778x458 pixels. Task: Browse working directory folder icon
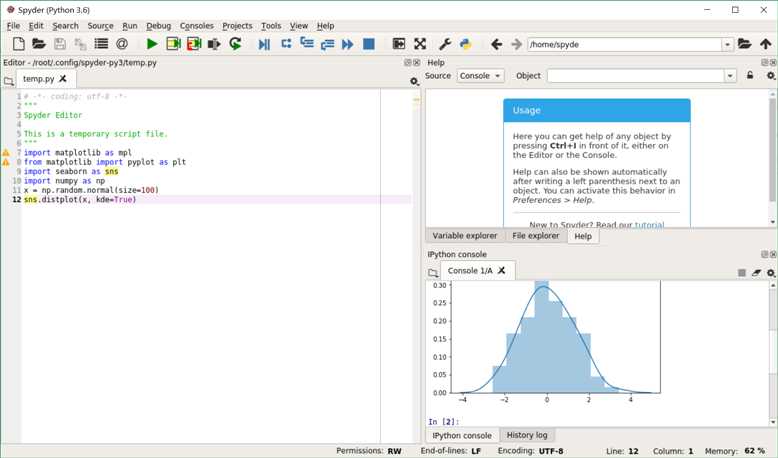(744, 44)
